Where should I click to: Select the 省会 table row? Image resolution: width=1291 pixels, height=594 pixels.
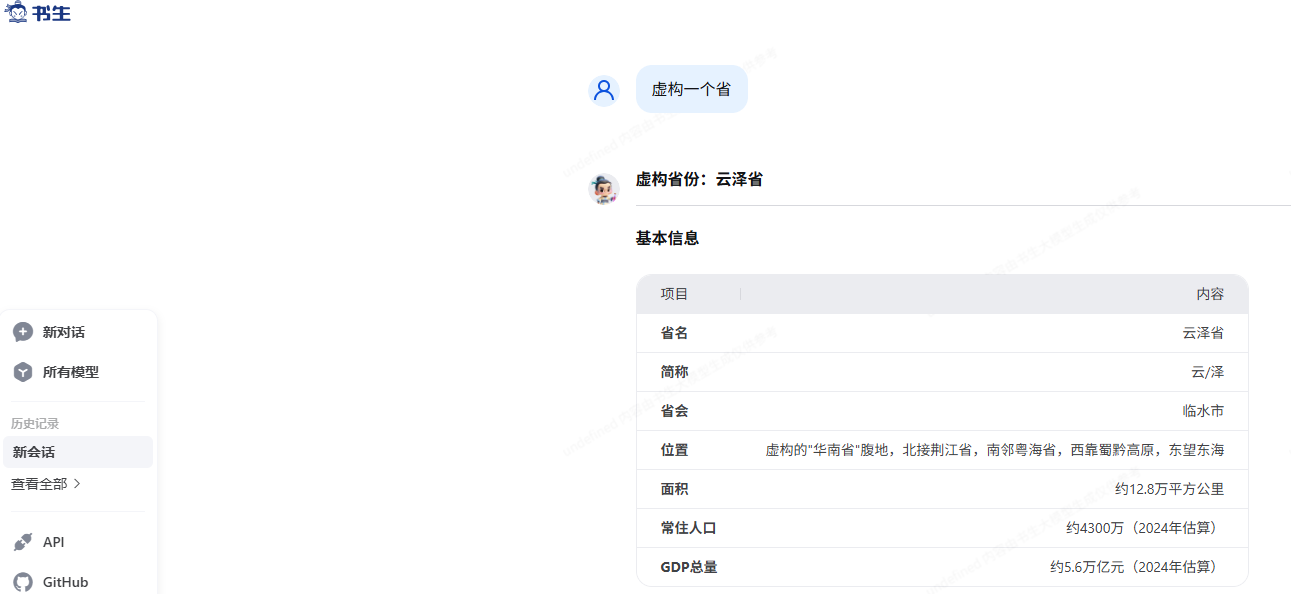942,411
